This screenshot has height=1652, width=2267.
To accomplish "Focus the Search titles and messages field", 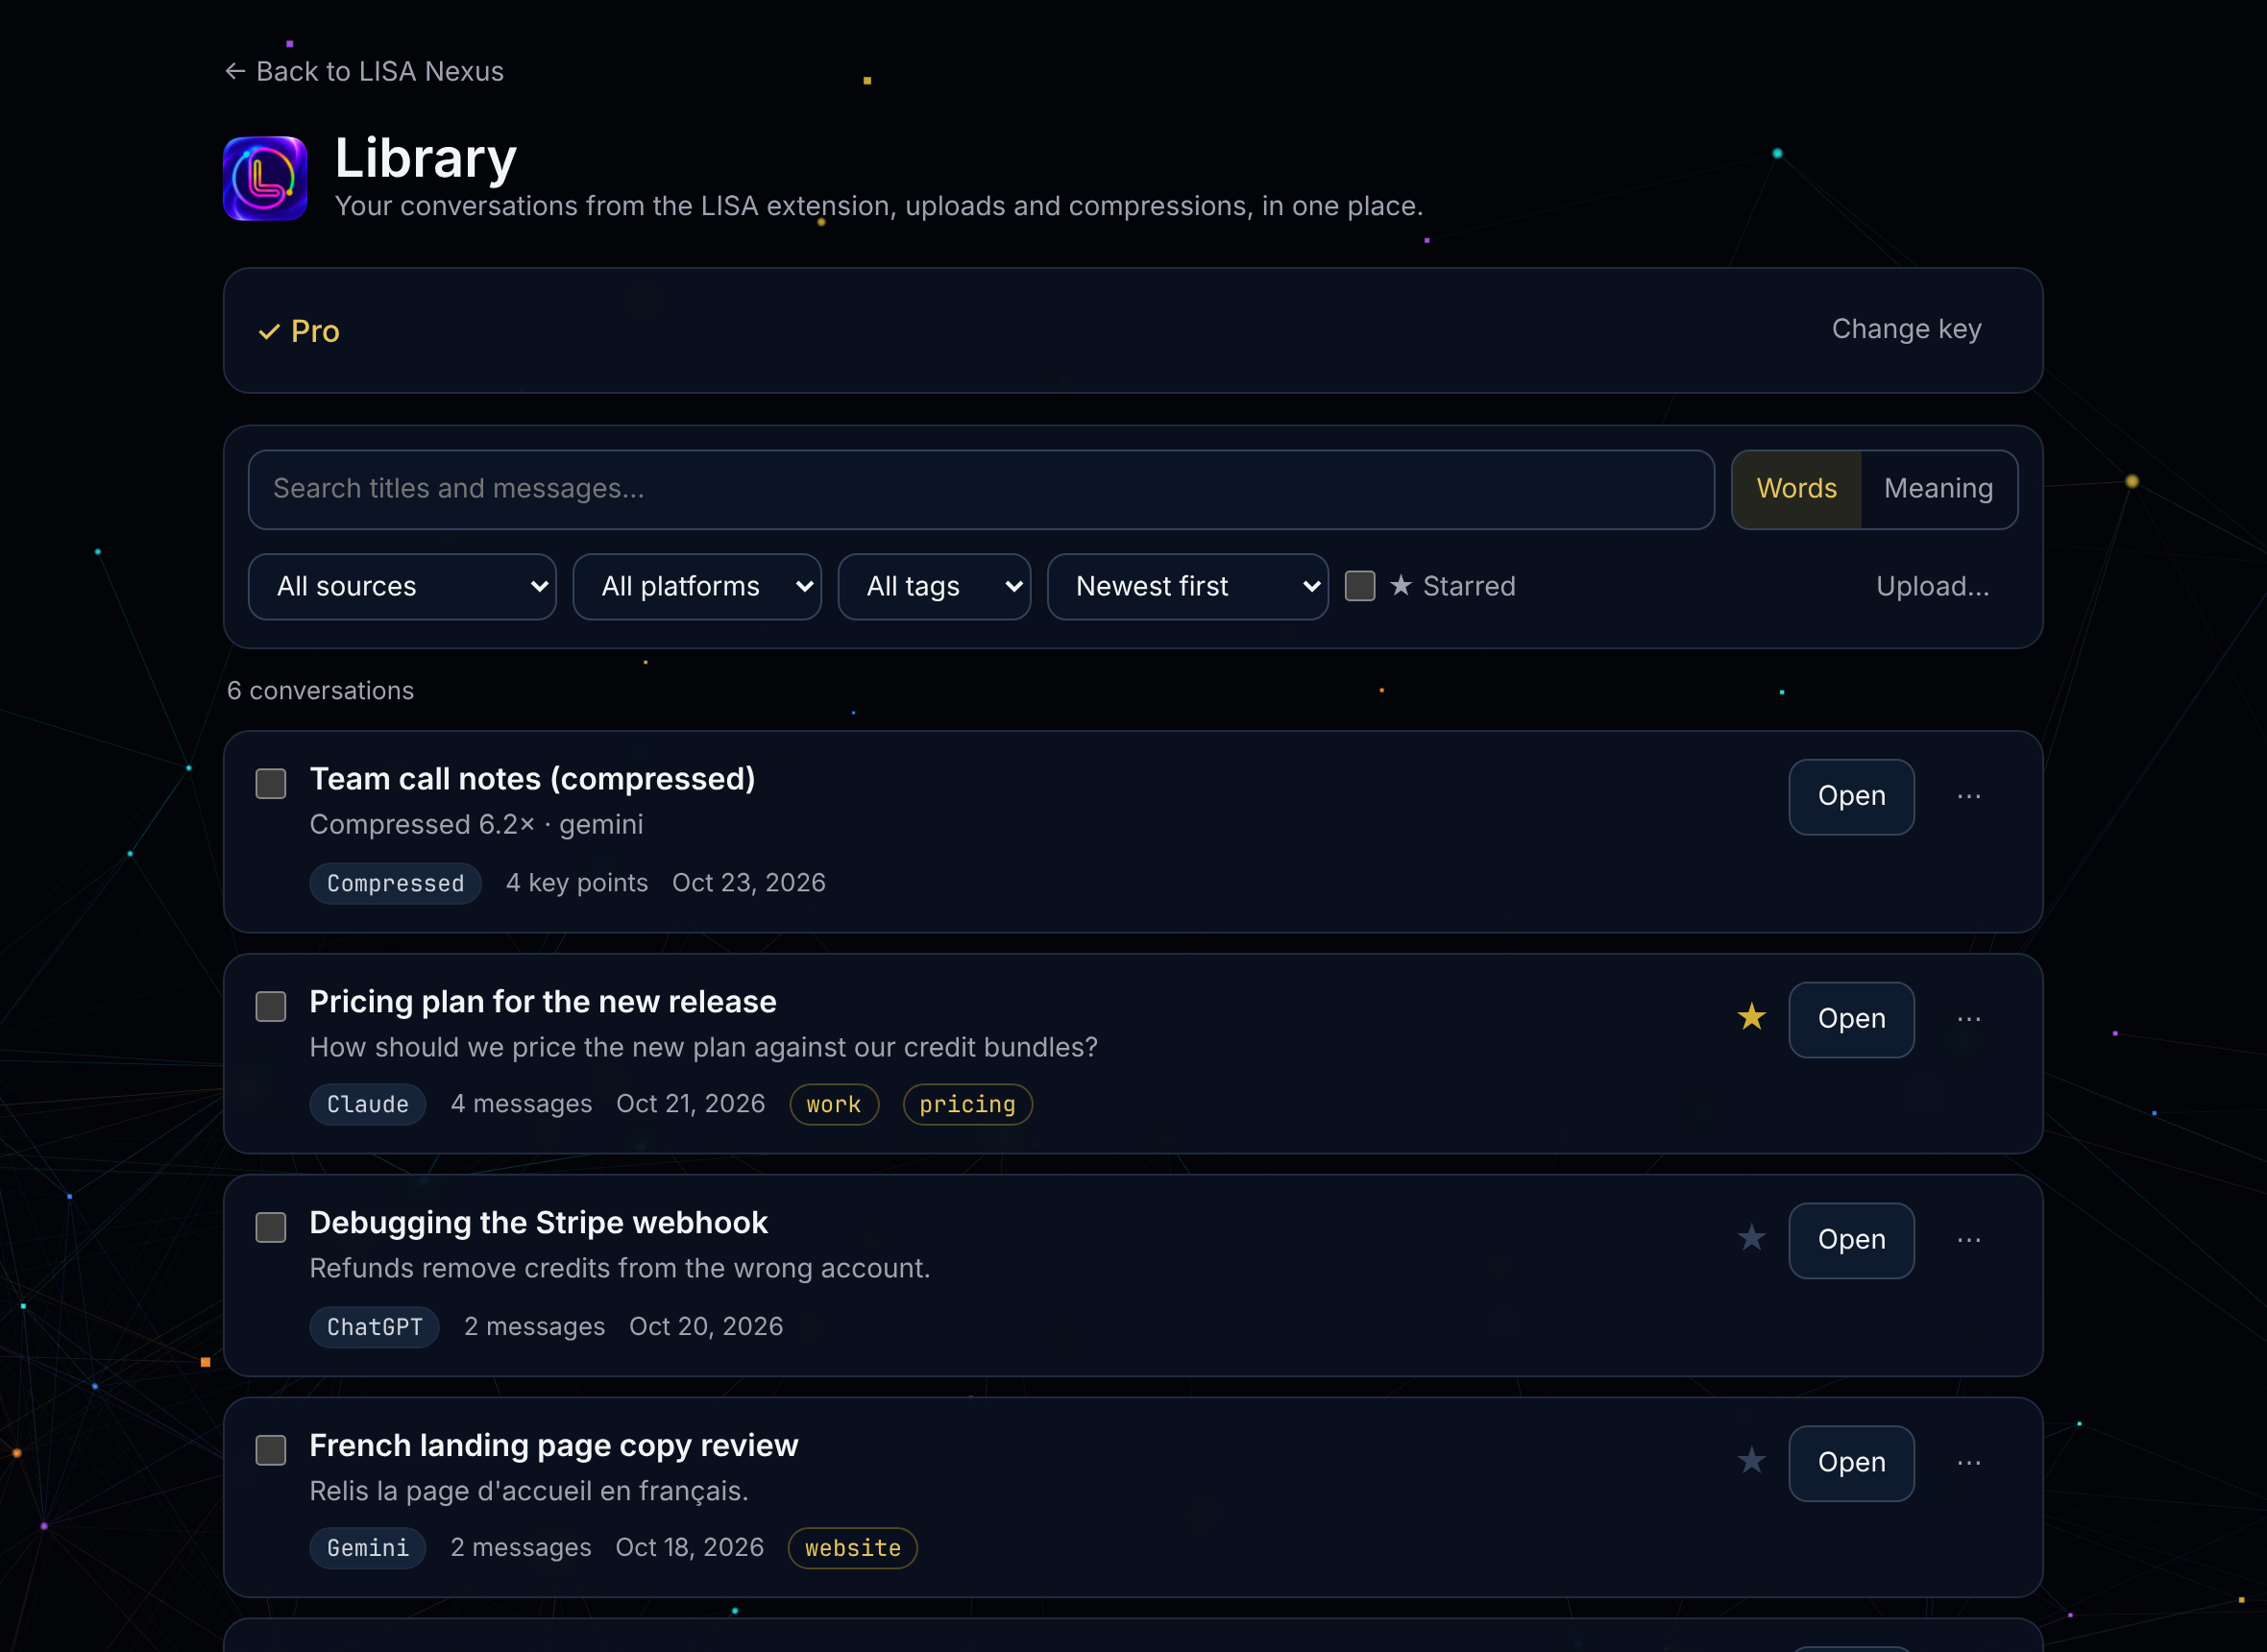I will [x=981, y=489].
